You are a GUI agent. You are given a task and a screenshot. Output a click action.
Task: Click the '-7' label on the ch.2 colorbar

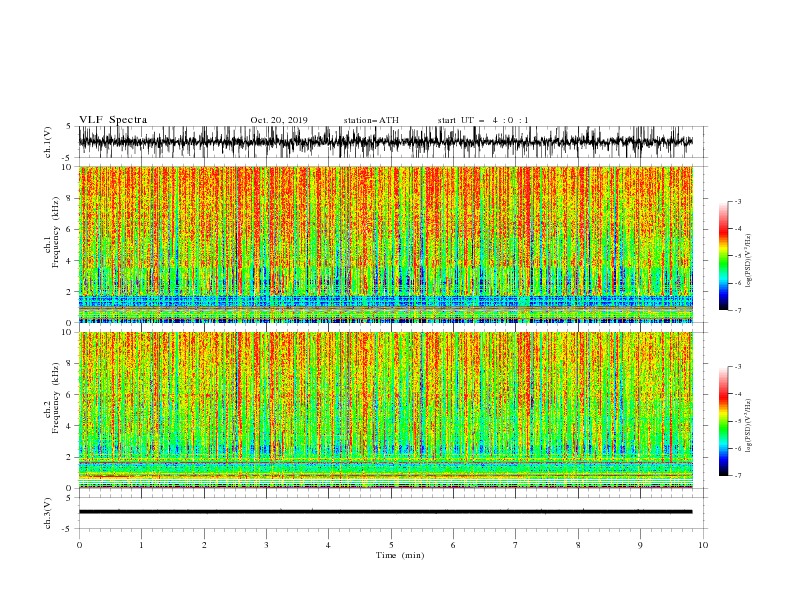(737, 476)
